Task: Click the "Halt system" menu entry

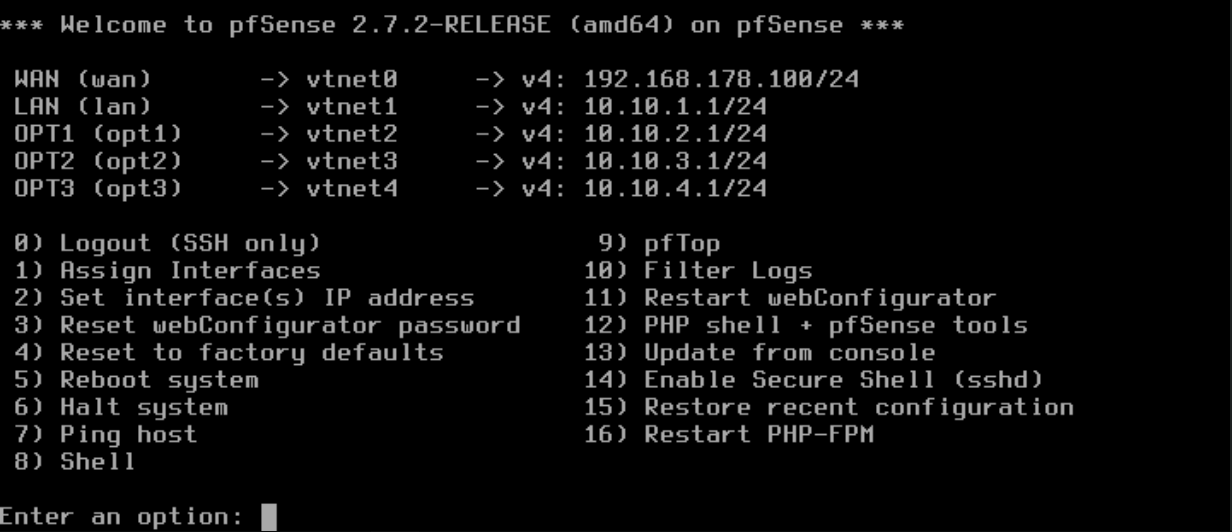Action: (143, 407)
